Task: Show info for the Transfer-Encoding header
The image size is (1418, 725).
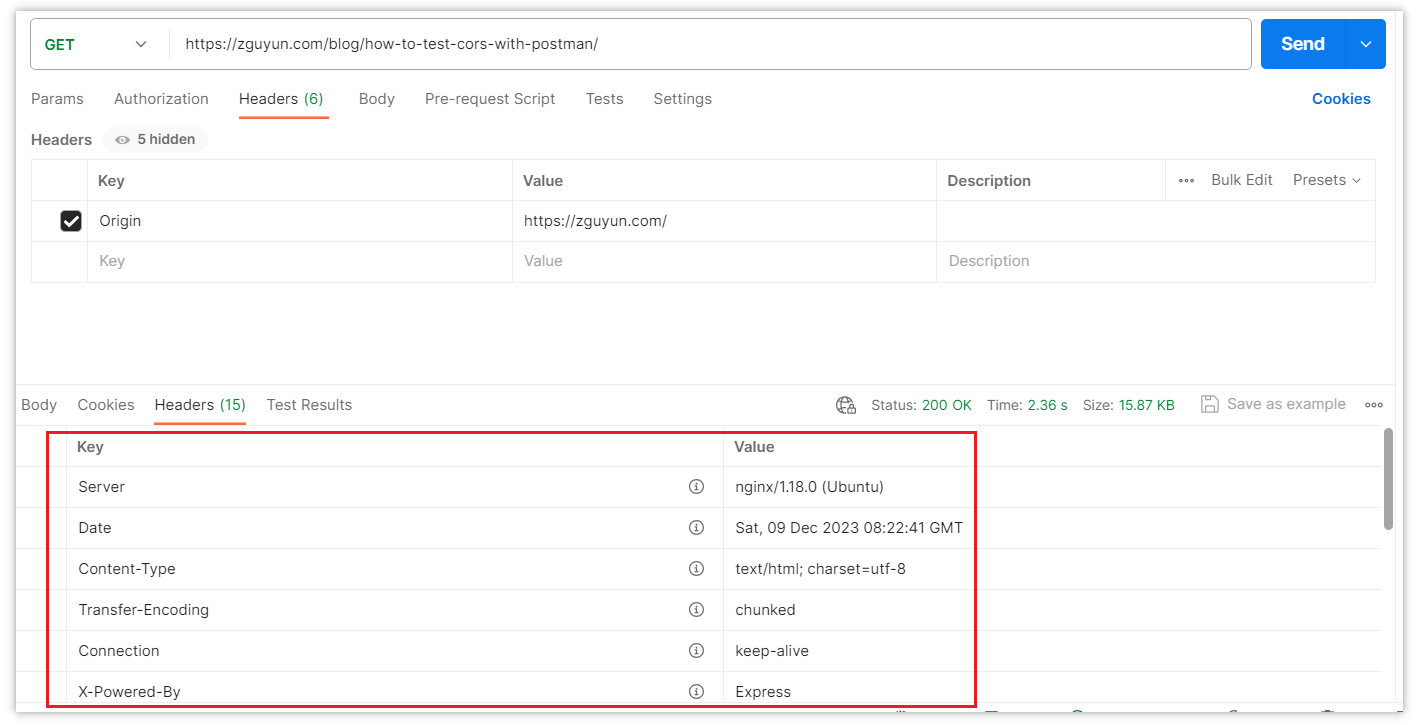Action: [x=696, y=610]
